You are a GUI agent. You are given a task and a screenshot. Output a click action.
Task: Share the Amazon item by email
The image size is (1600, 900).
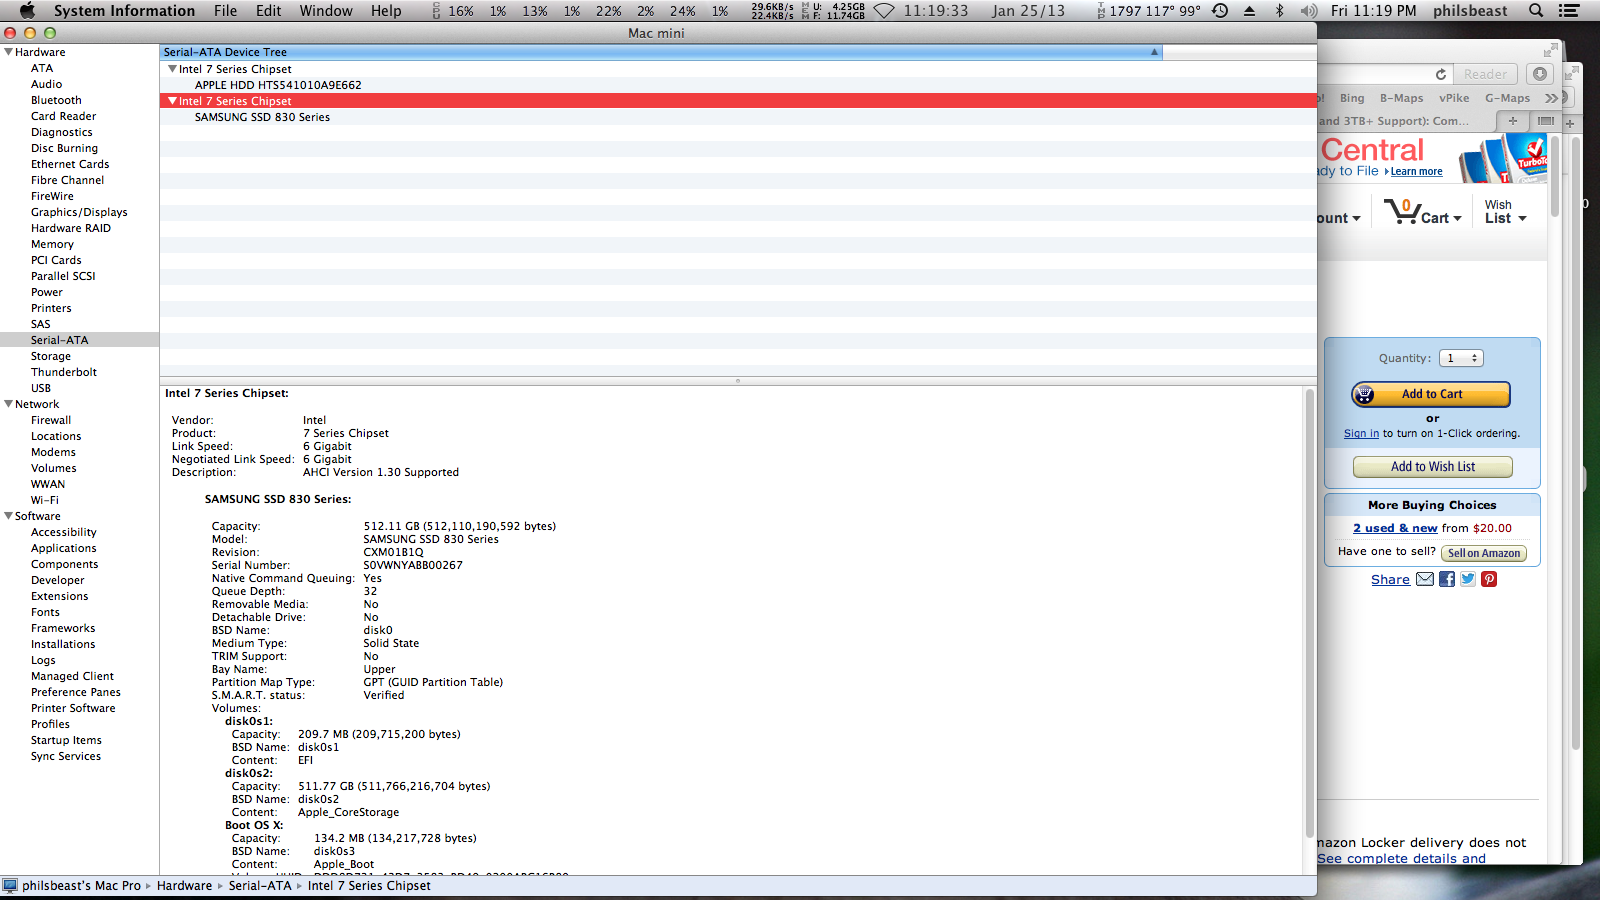pos(1425,579)
